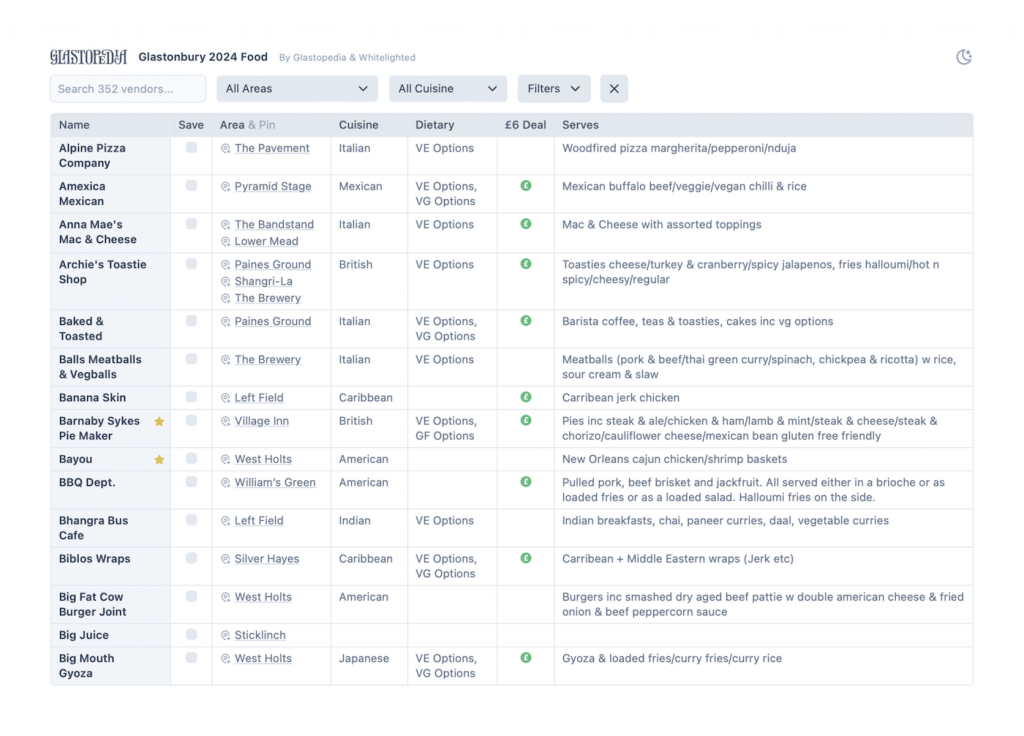Expand the Filters dropdown
The width and height of the screenshot is (1024, 736).
[x=554, y=89]
